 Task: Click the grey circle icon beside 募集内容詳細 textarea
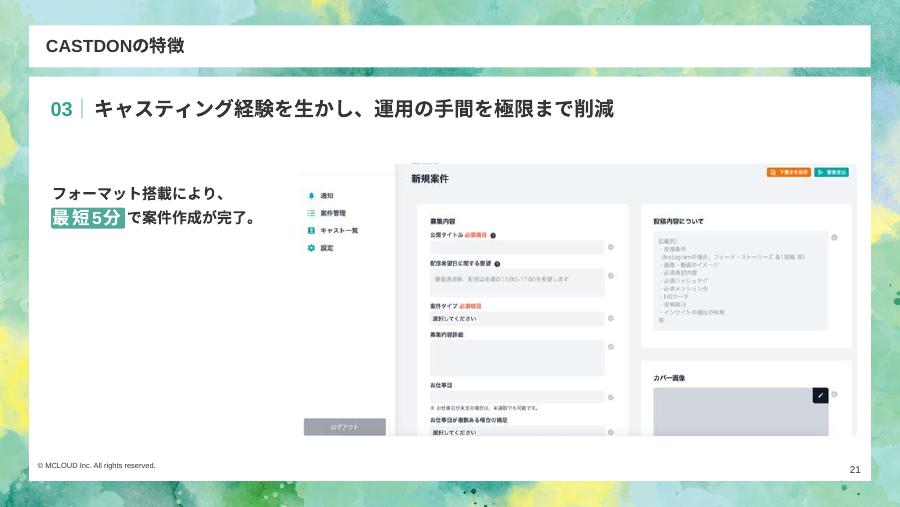611,347
